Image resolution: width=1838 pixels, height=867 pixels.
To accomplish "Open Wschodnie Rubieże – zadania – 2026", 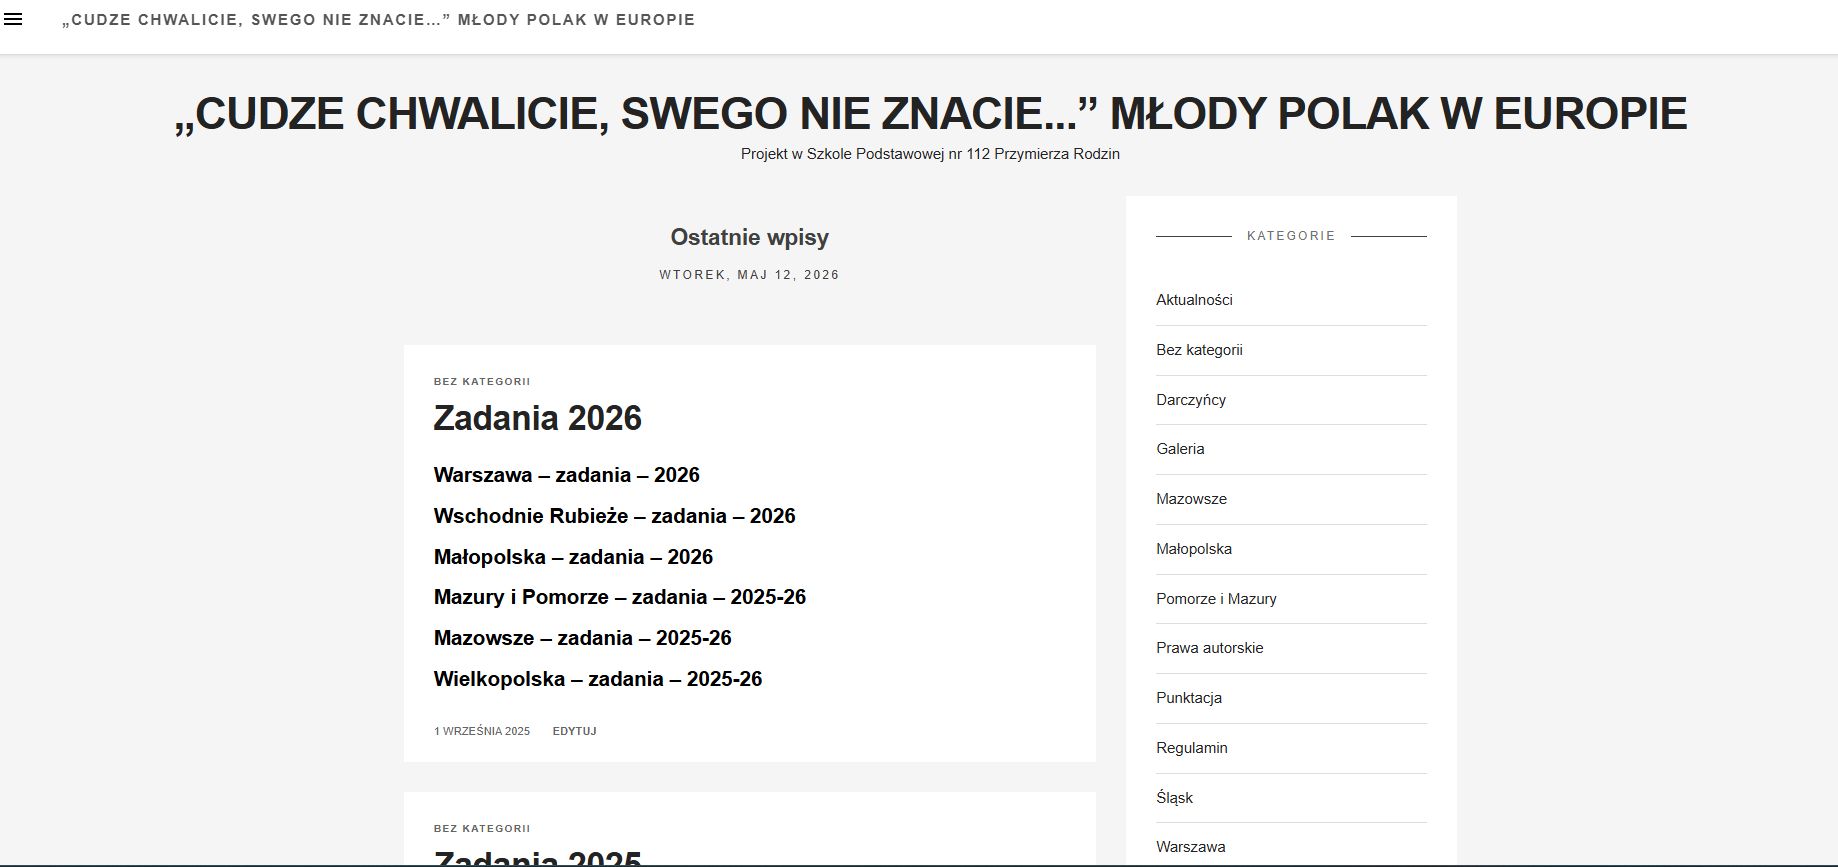I will click(x=614, y=516).
